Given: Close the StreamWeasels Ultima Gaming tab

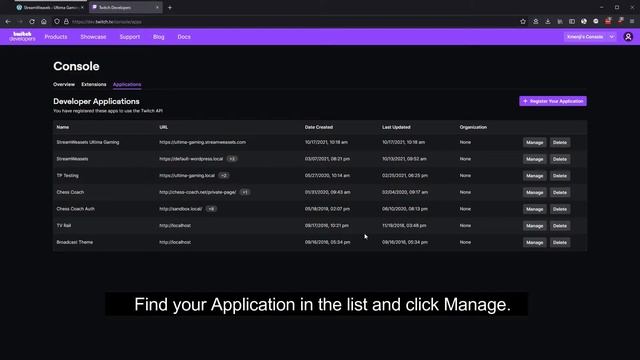Looking at the screenshot, I should click(x=82, y=7).
